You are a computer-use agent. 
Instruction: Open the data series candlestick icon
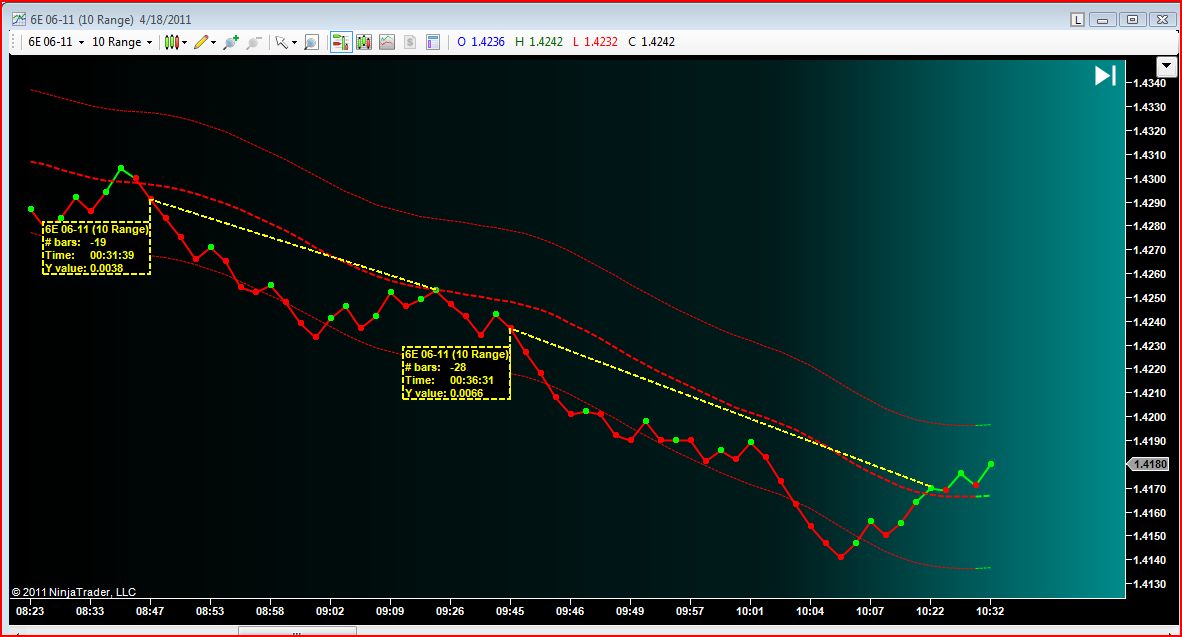tap(364, 42)
